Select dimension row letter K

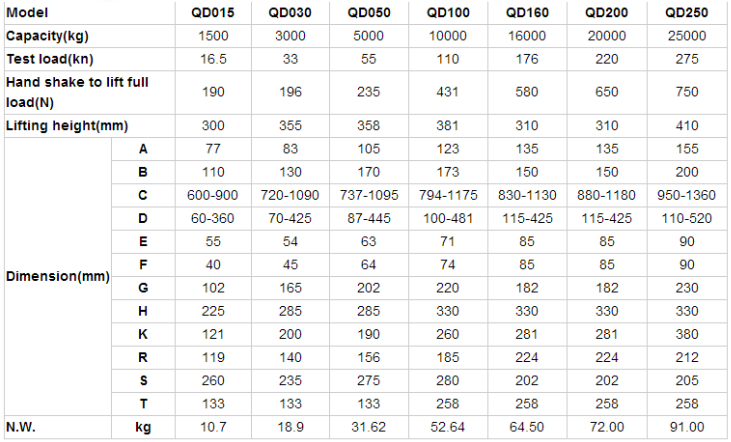(x=143, y=334)
